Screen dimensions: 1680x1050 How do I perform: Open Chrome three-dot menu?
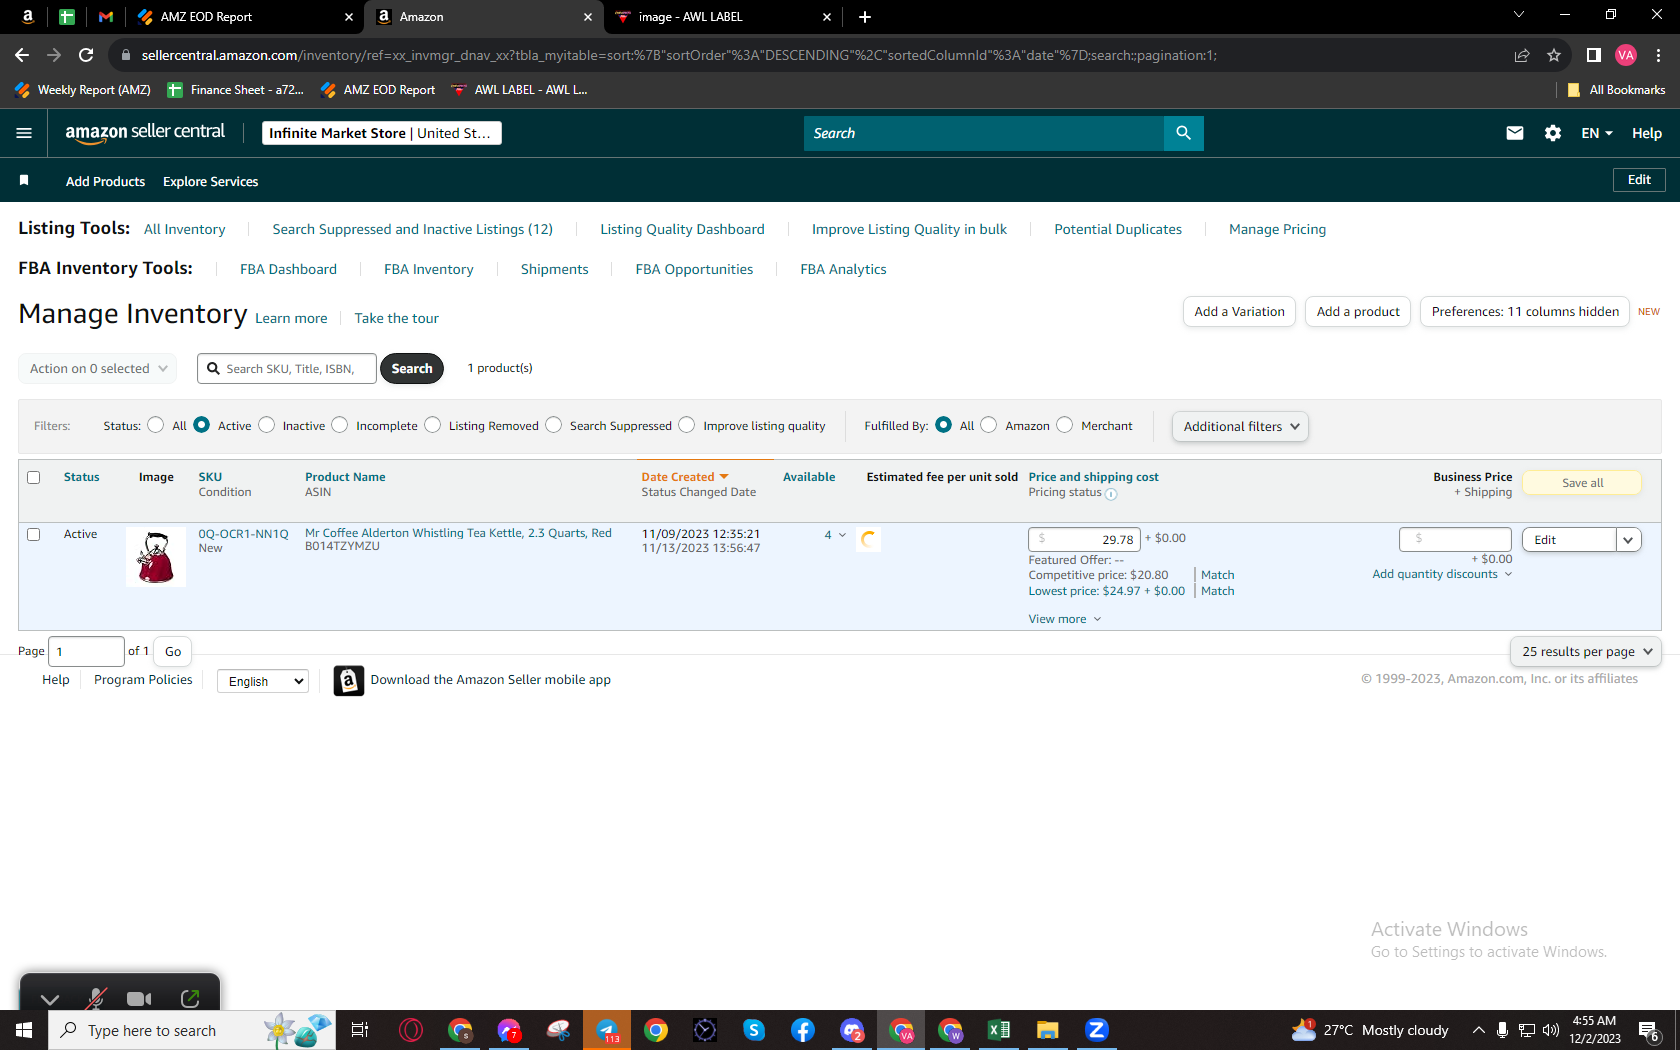(1659, 55)
